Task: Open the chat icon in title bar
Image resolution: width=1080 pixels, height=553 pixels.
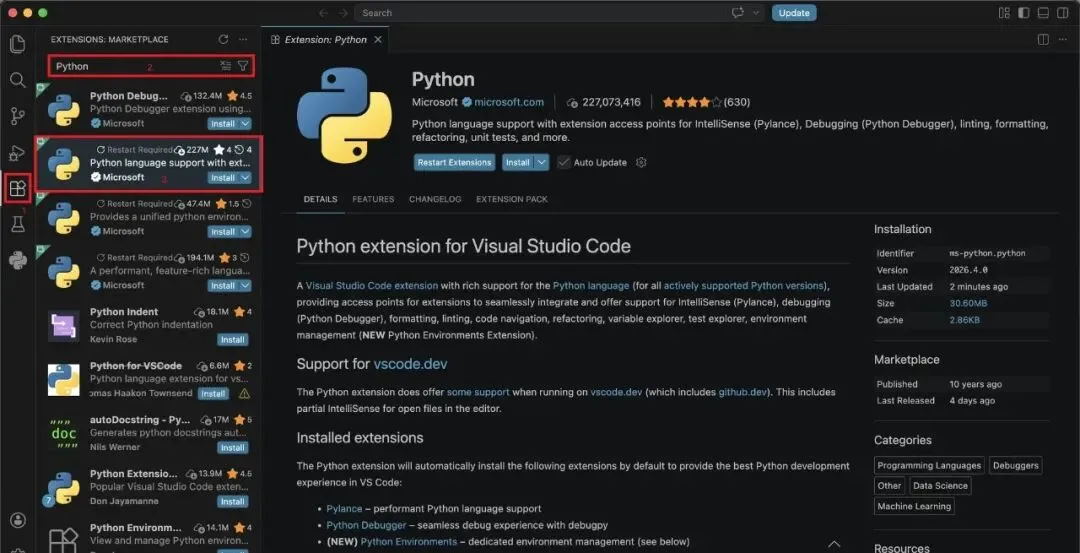Action: (738, 12)
